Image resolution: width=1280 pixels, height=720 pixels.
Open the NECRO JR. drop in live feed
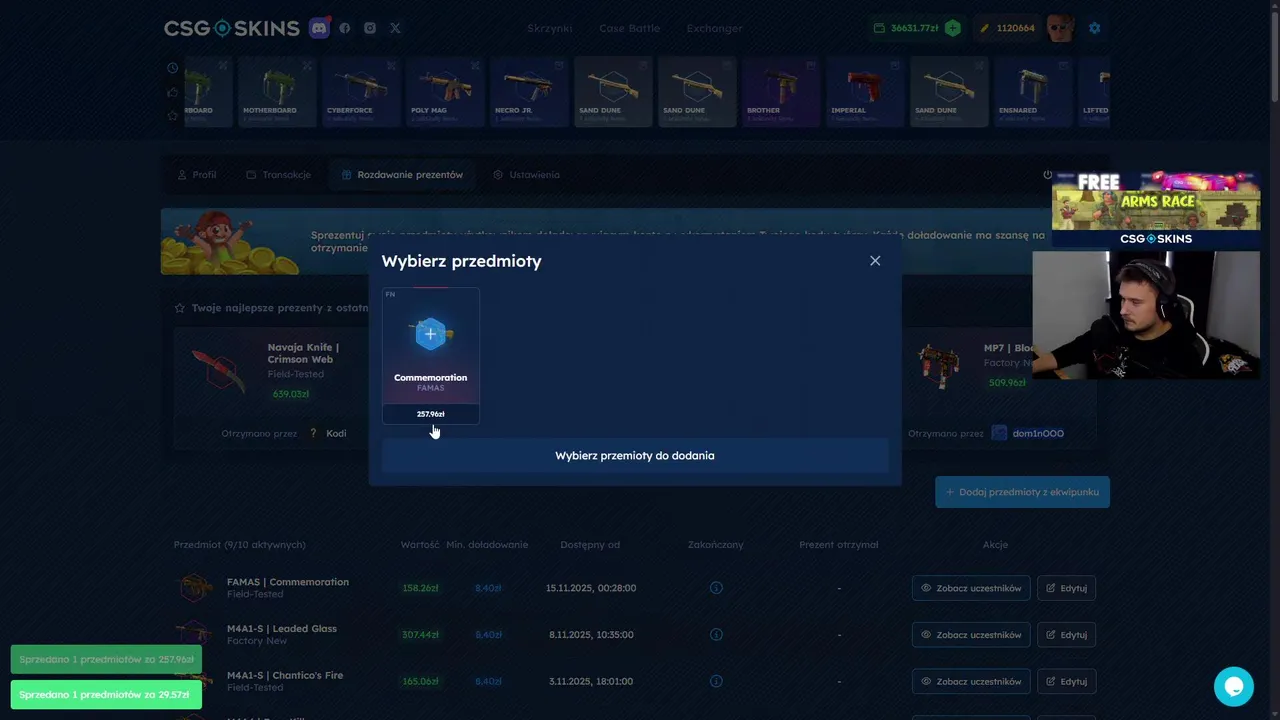[528, 92]
